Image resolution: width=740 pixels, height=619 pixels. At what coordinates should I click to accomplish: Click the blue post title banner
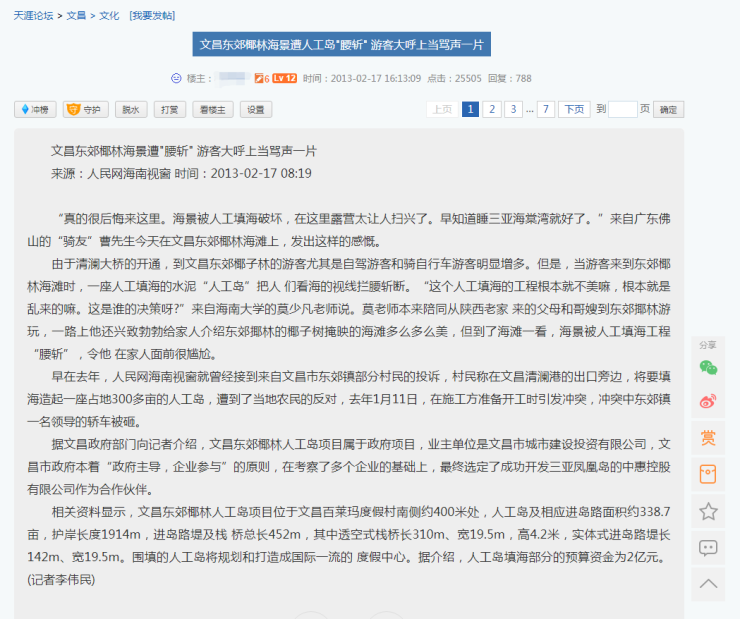coord(342,44)
